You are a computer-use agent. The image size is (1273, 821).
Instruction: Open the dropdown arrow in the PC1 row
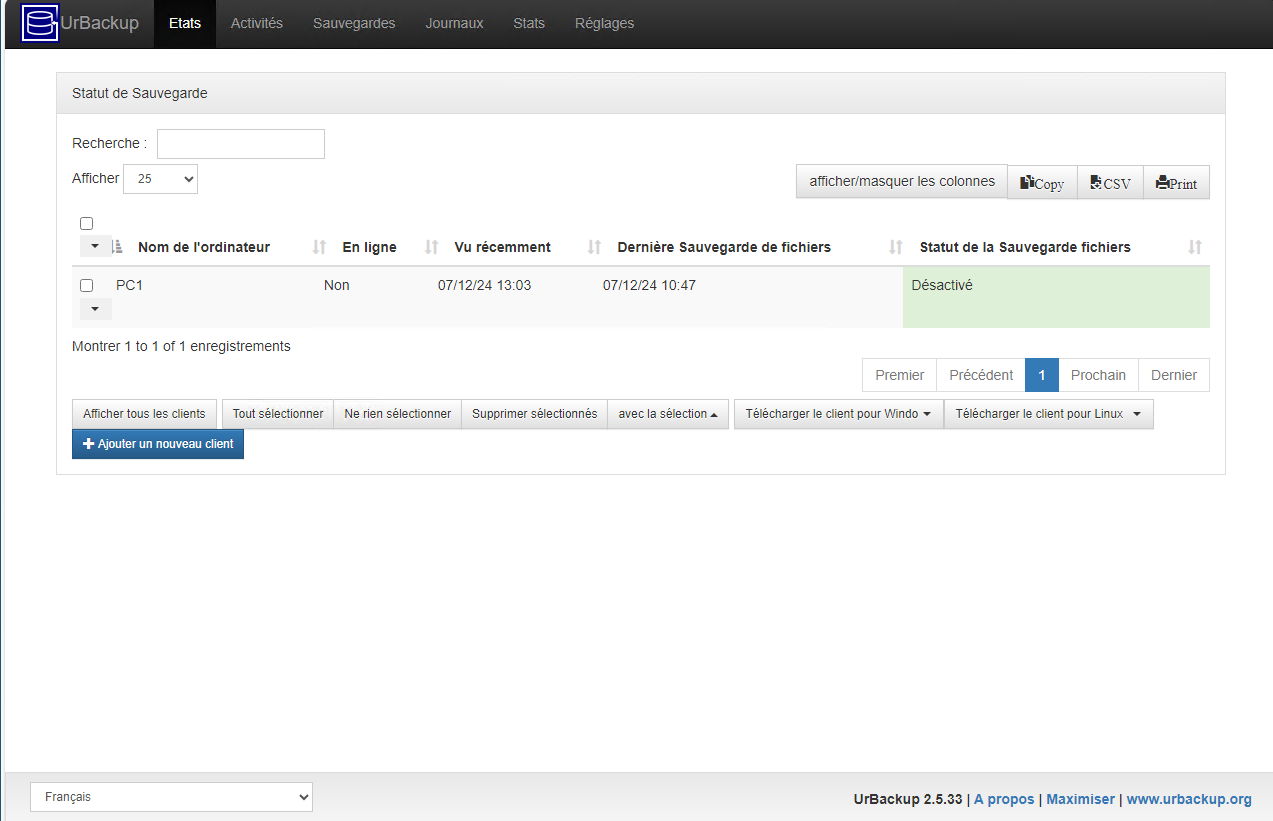pyautogui.click(x=95, y=308)
